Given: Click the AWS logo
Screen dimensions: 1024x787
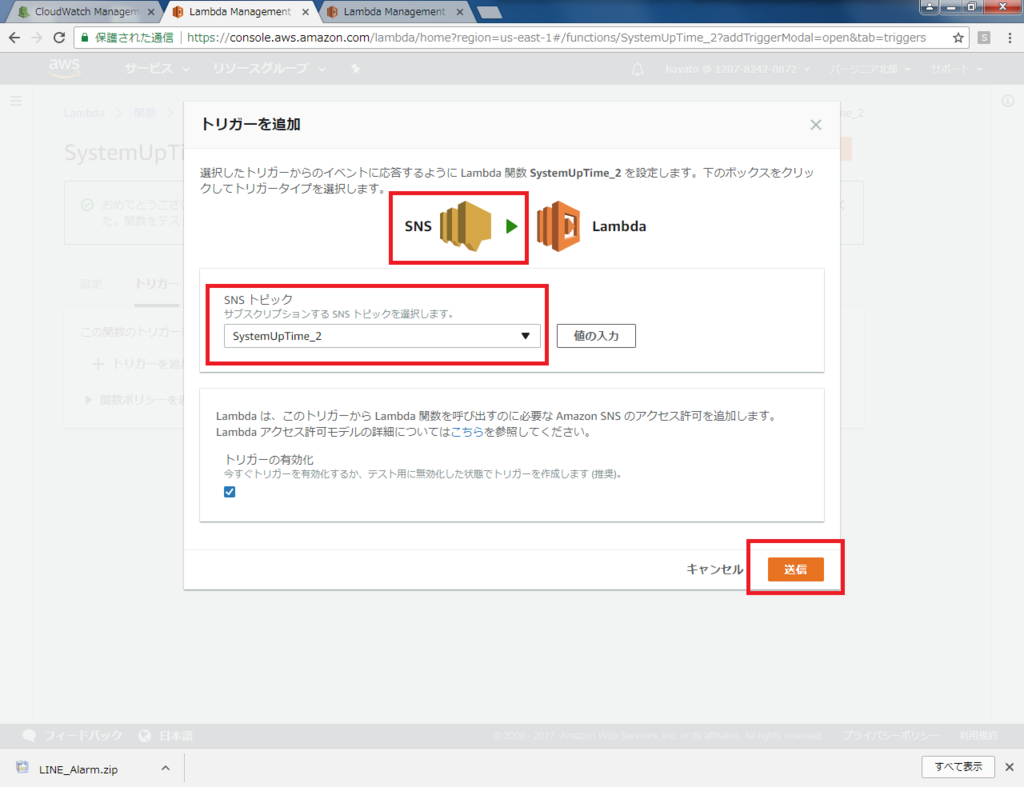Looking at the screenshot, I should point(64,67).
